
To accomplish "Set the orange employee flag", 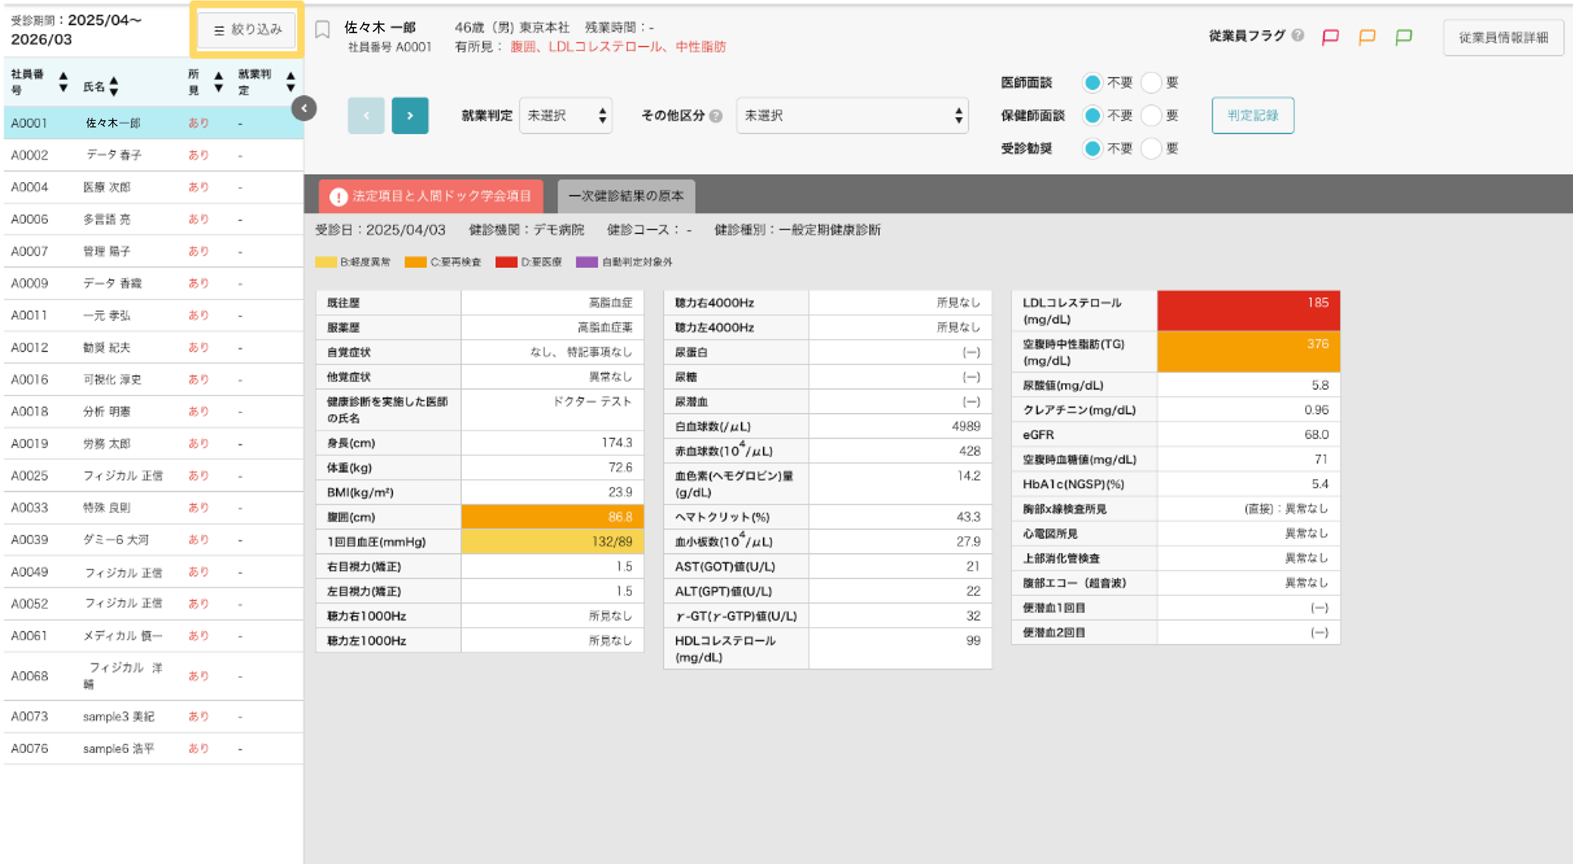I will click(1367, 37).
